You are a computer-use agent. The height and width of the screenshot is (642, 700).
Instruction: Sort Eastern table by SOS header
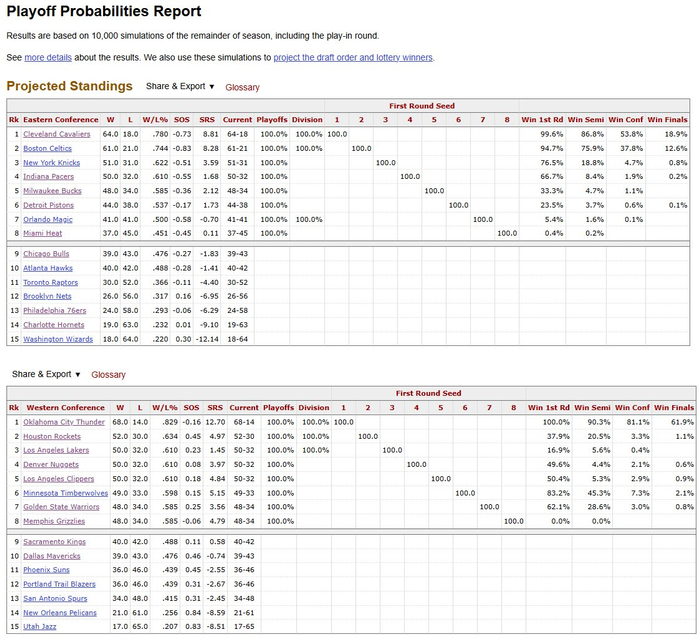tap(182, 120)
